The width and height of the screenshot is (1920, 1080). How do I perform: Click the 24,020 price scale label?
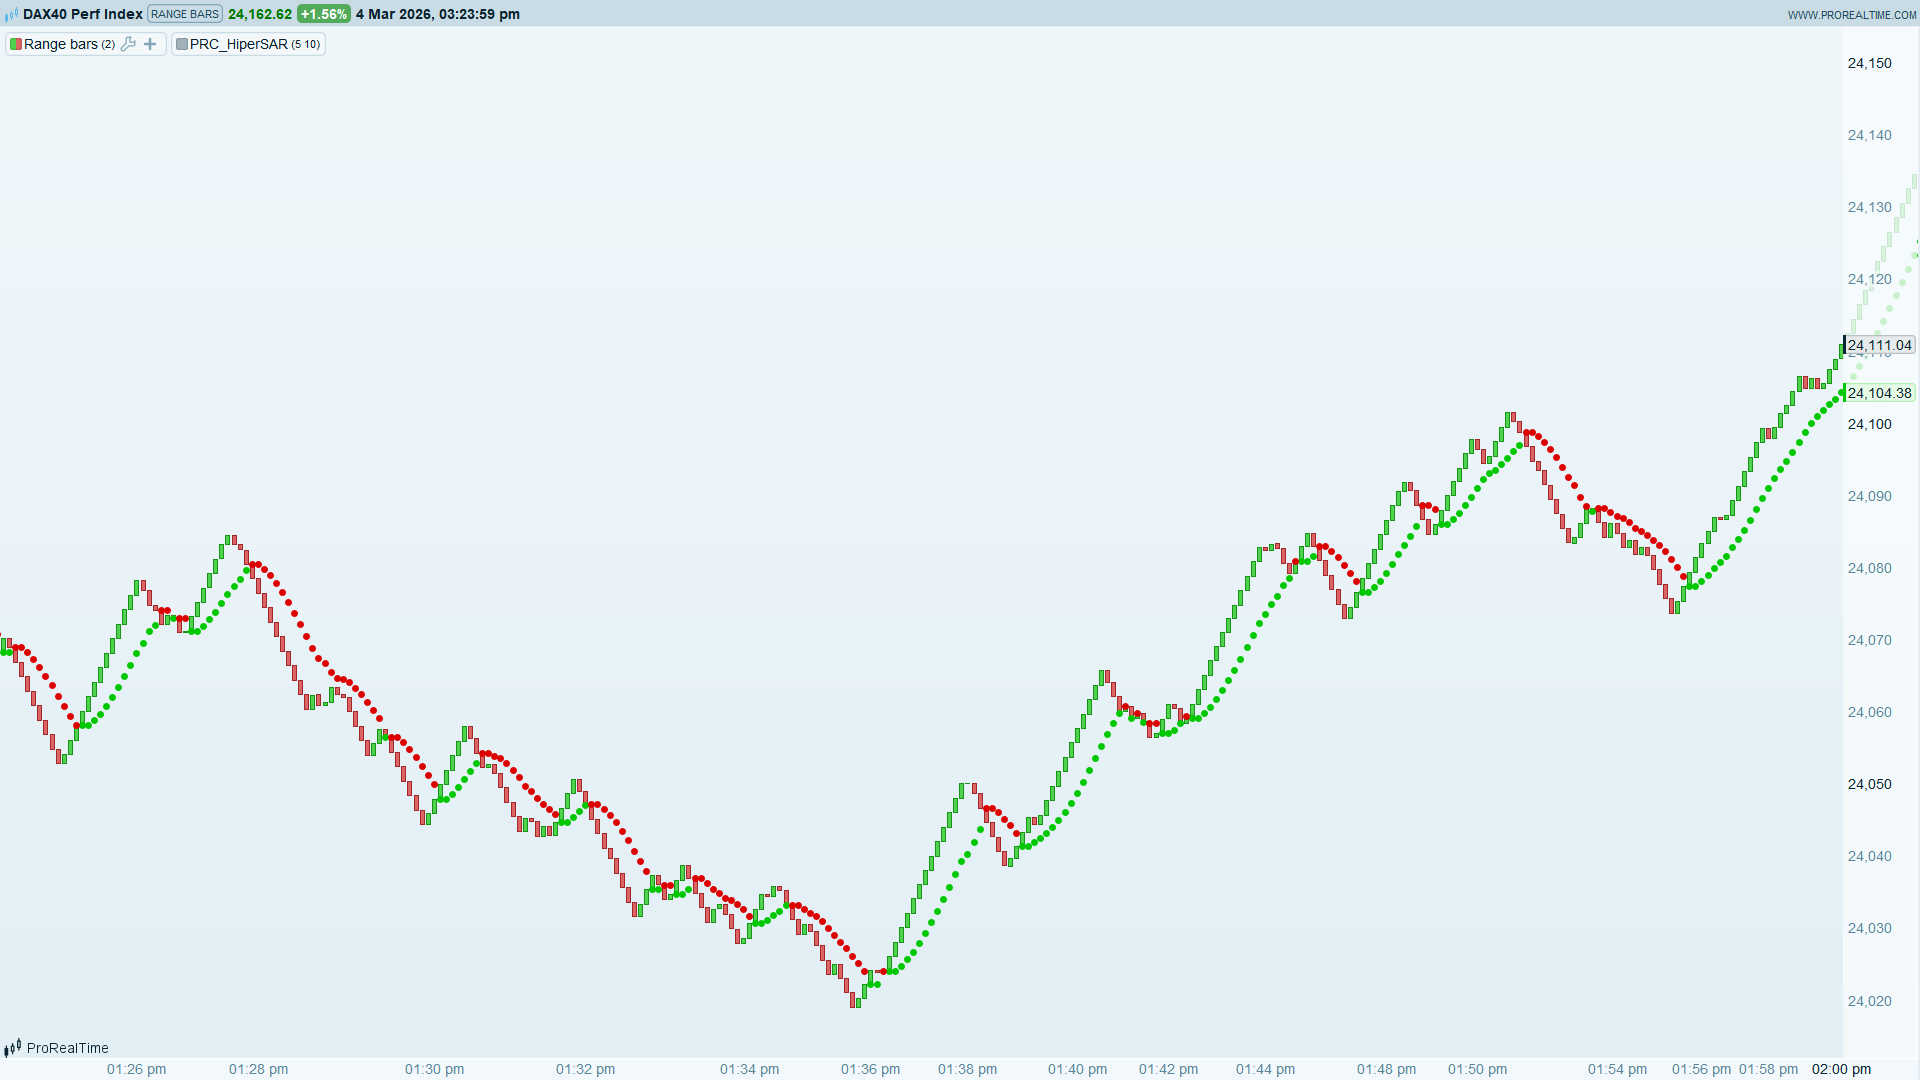1869,1001
